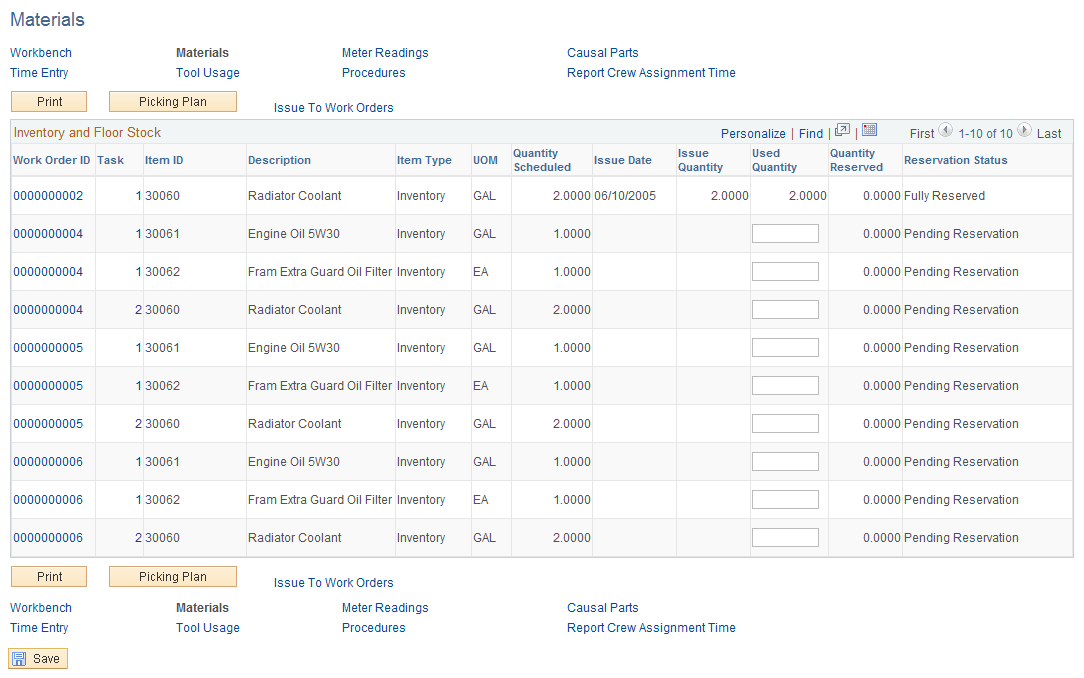The width and height of the screenshot is (1084, 678).
Task: Open Find in the Inventory and Floor Stock grid
Action: (810, 133)
